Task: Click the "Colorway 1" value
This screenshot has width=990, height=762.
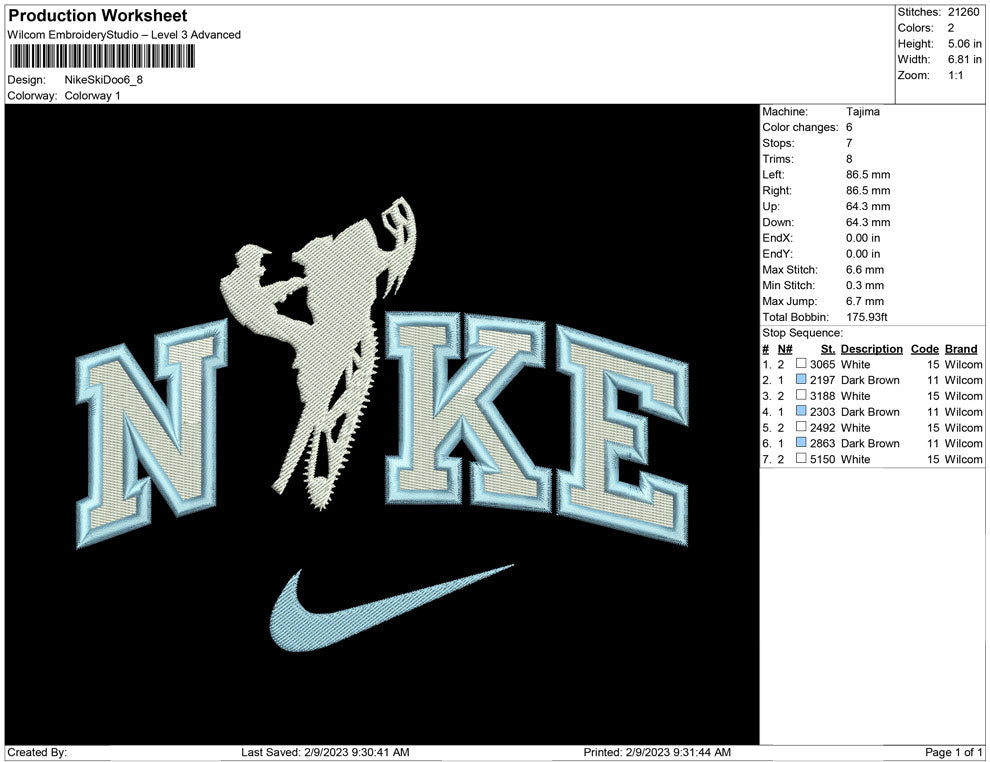Action: 92,96
